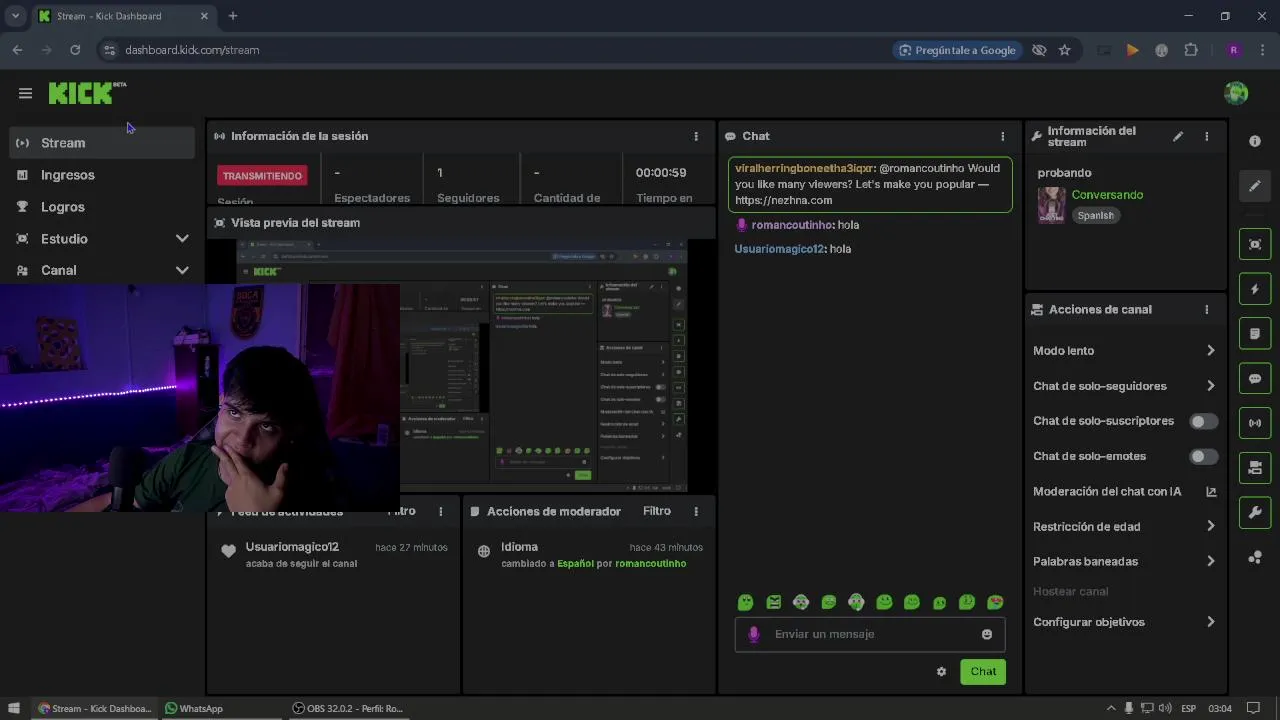Edit stream information with the pencil icon
1280x720 pixels.
(x=1178, y=136)
